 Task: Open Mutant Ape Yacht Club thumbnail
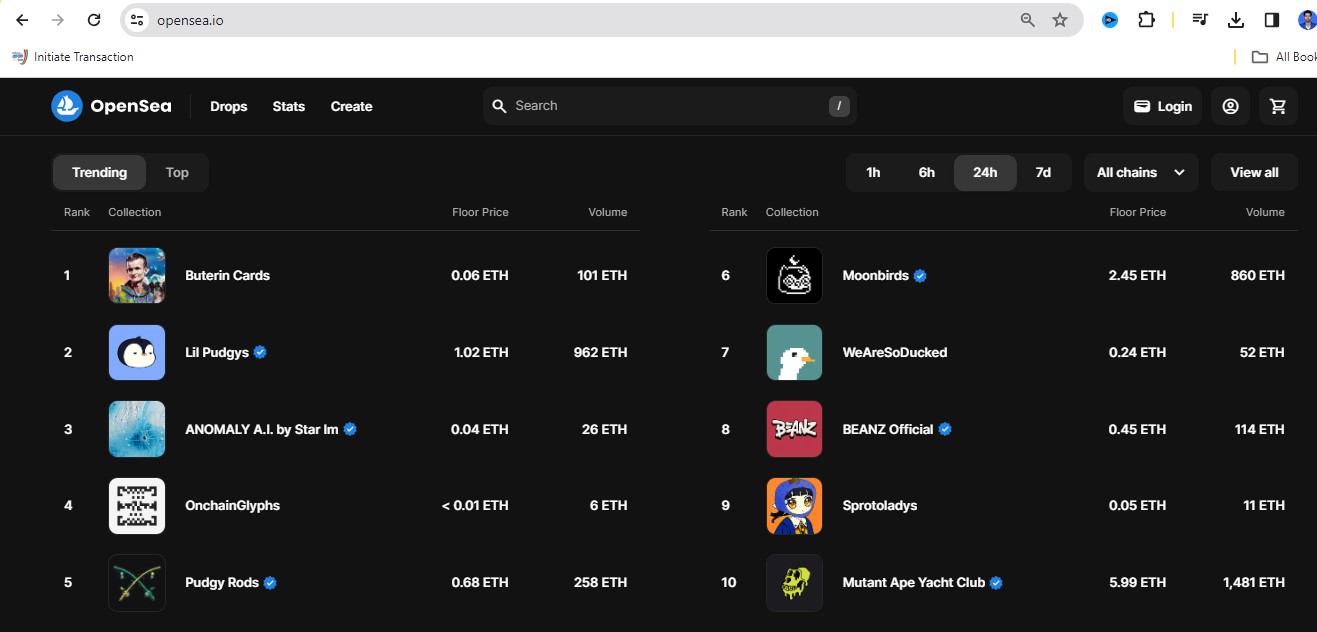tap(794, 582)
